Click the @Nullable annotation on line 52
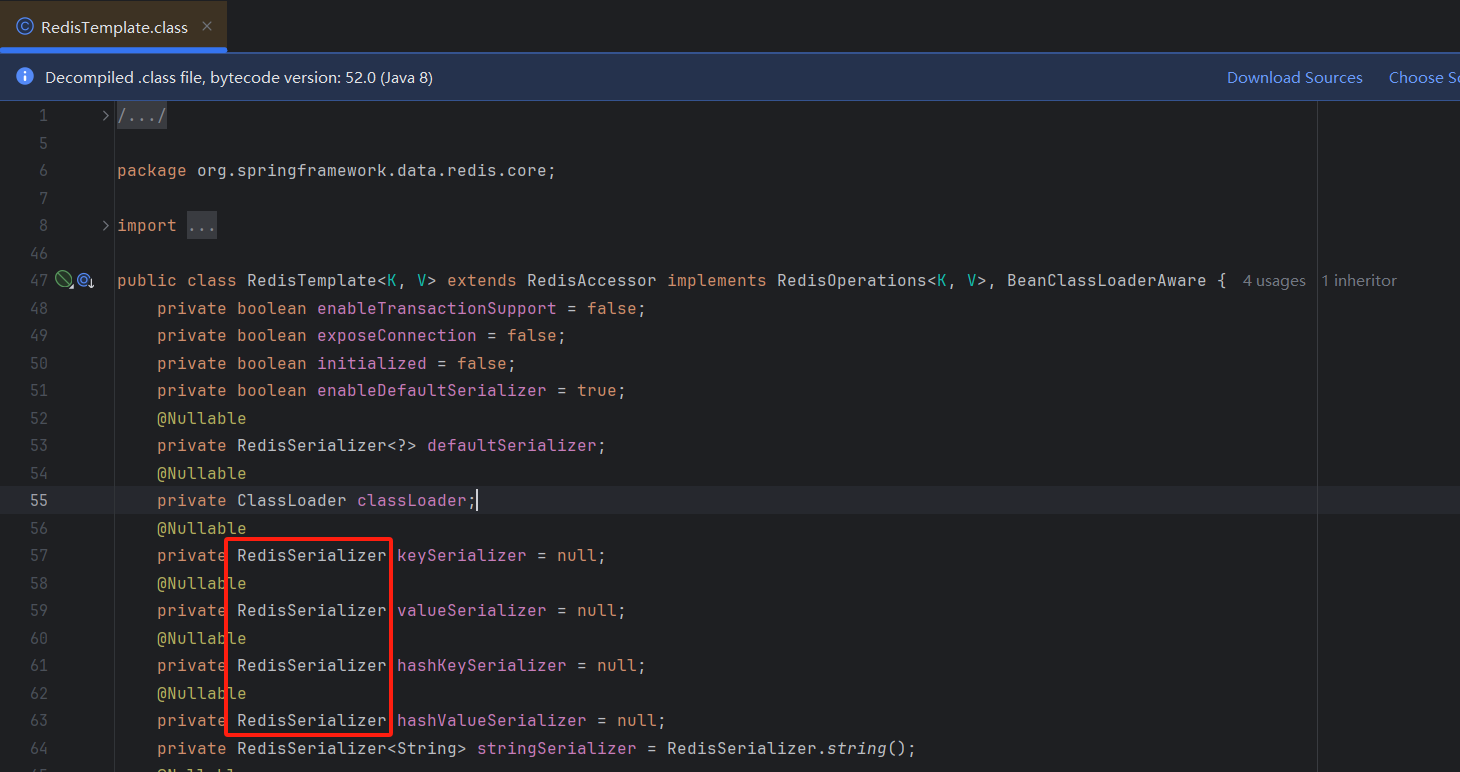Viewport: 1460px width, 772px height. 201,418
